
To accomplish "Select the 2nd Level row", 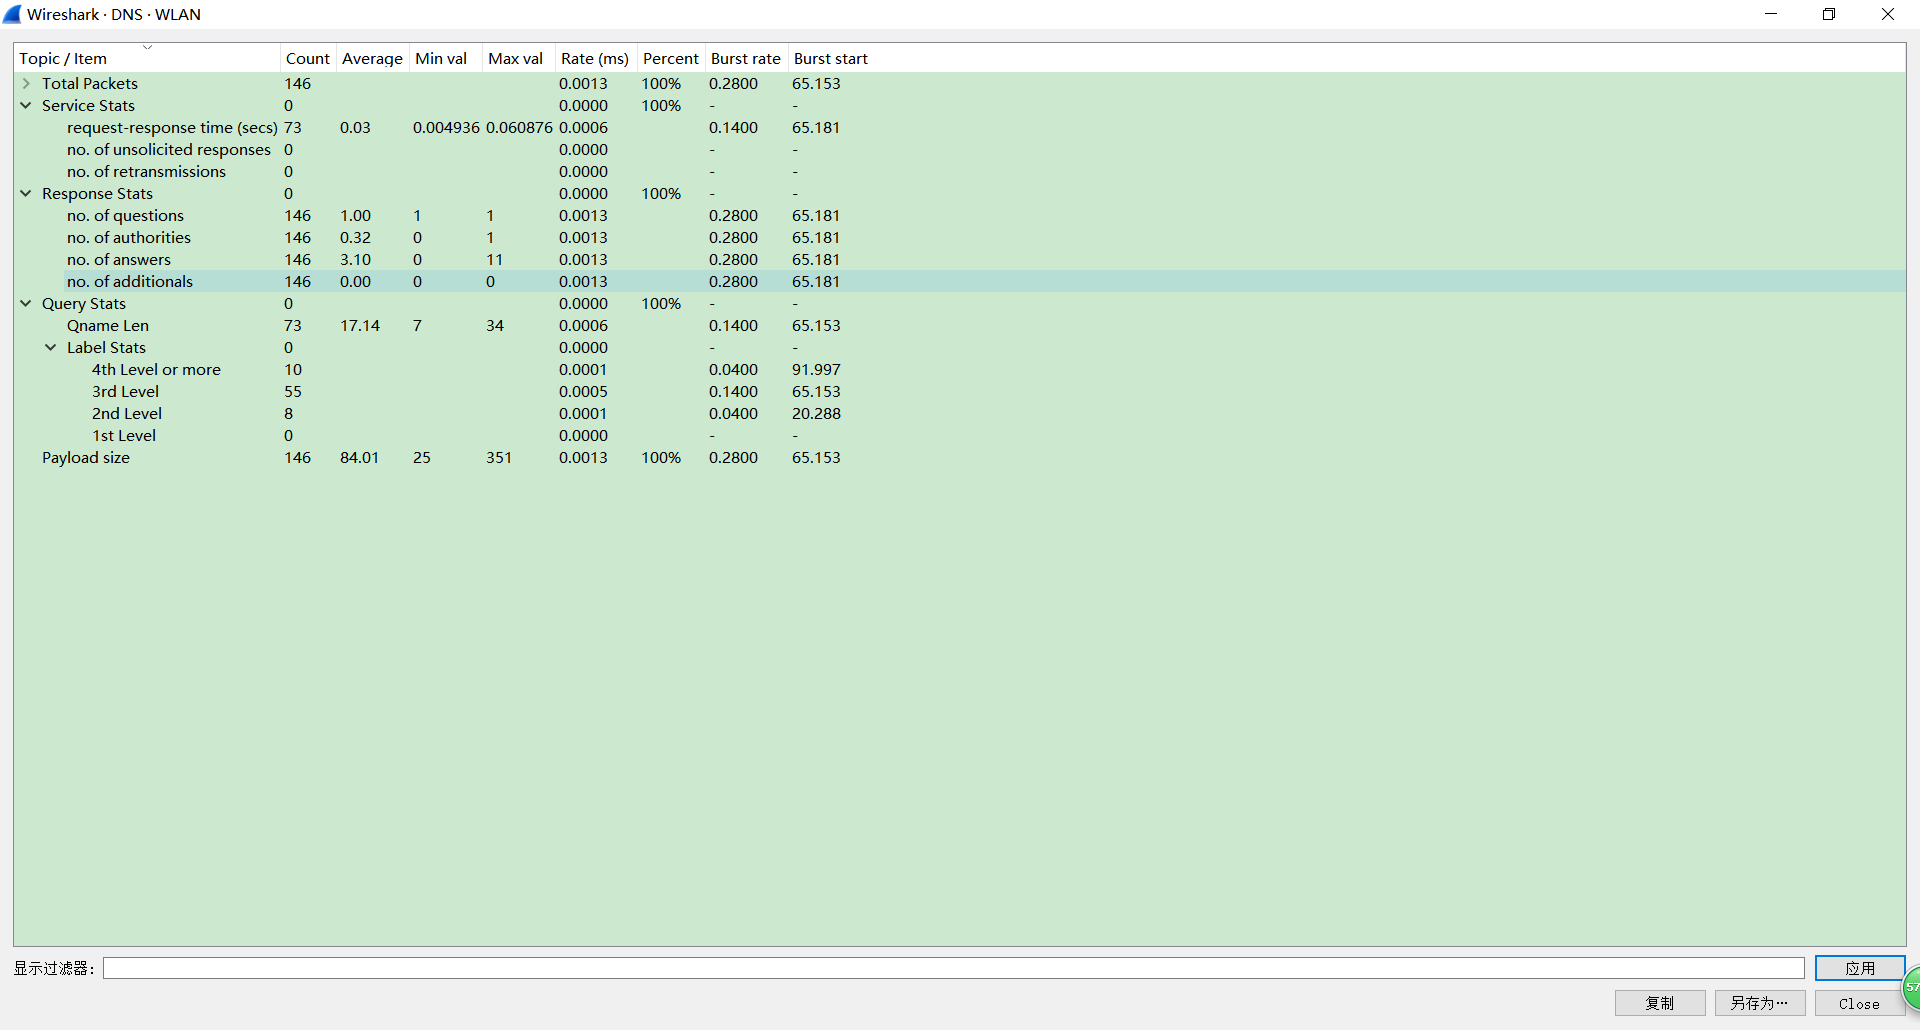I will click(960, 414).
